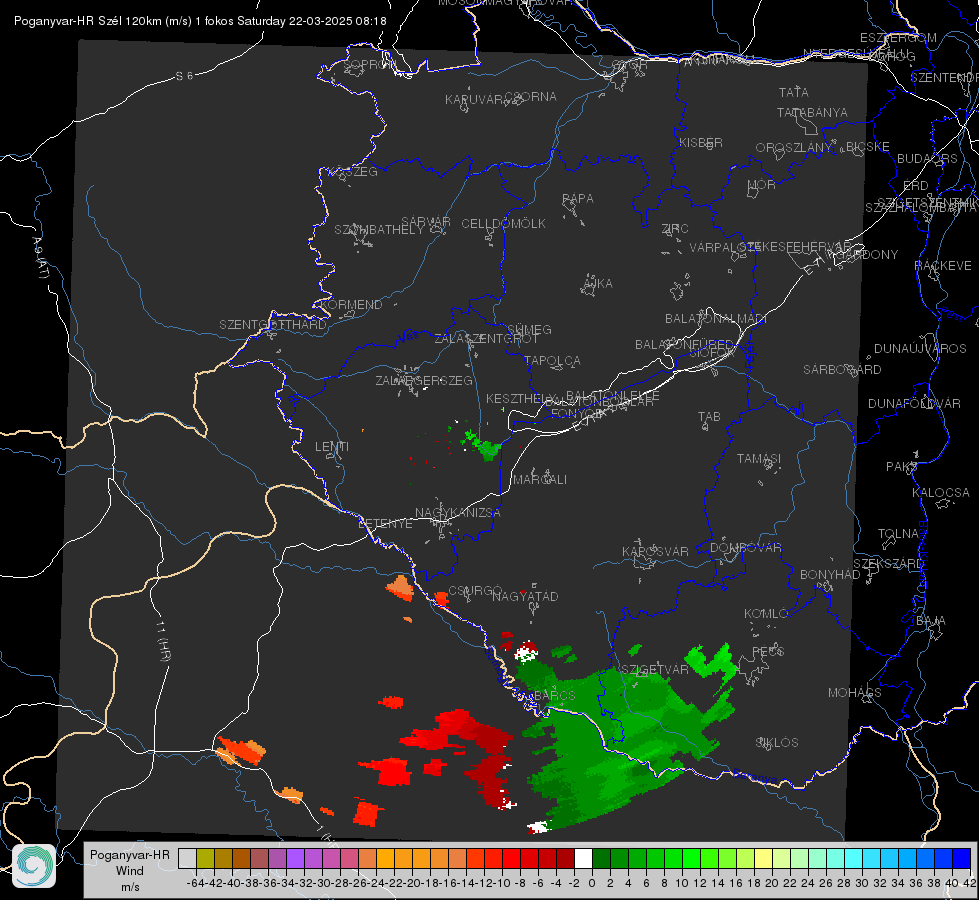Click the DOMBÓVÁR city label
The width and height of the screenshot is (979, 900).
coord(745,548)
